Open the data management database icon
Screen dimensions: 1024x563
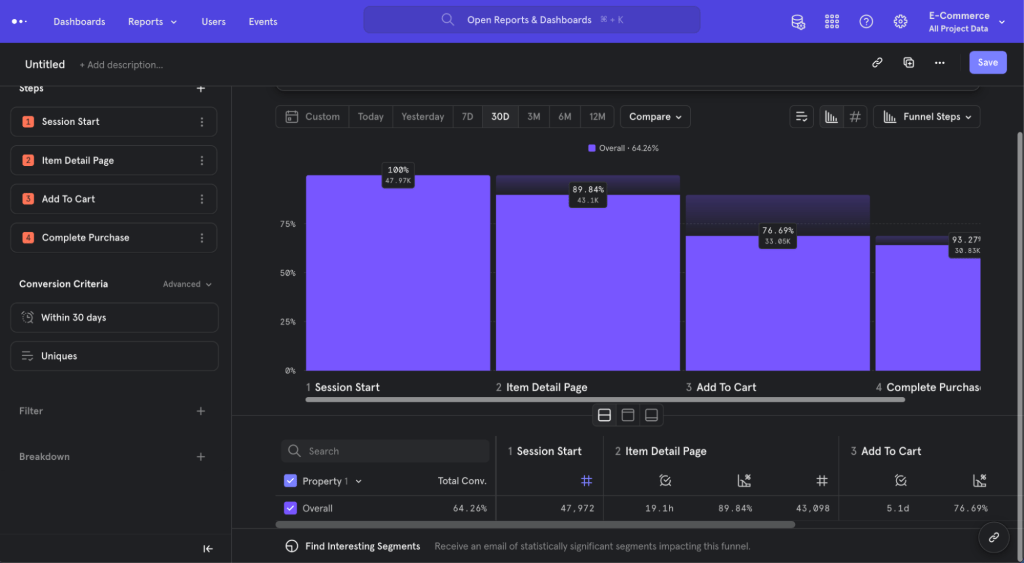tap(797, 22)
